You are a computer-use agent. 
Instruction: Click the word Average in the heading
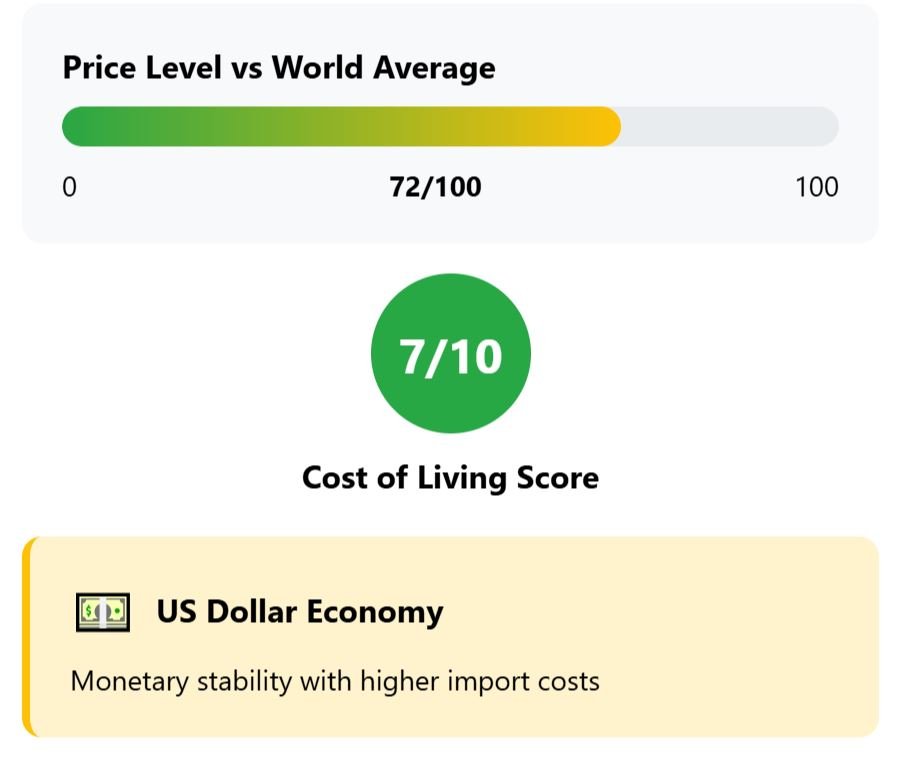click(x=435, y=68)
